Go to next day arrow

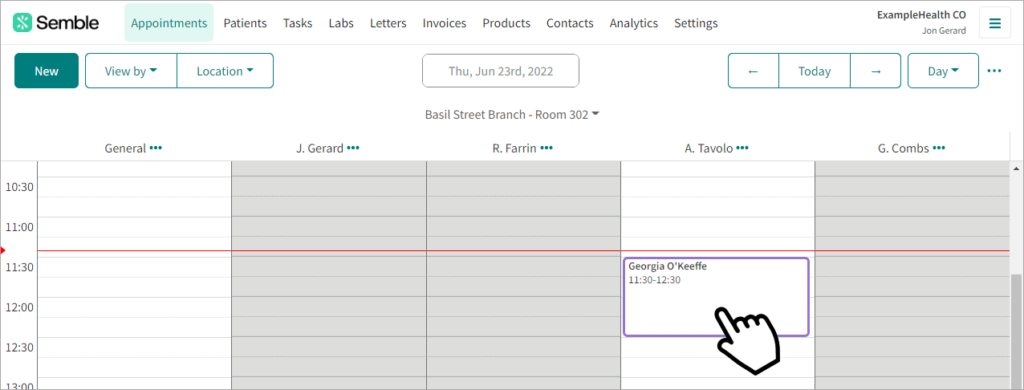[876, 71]
